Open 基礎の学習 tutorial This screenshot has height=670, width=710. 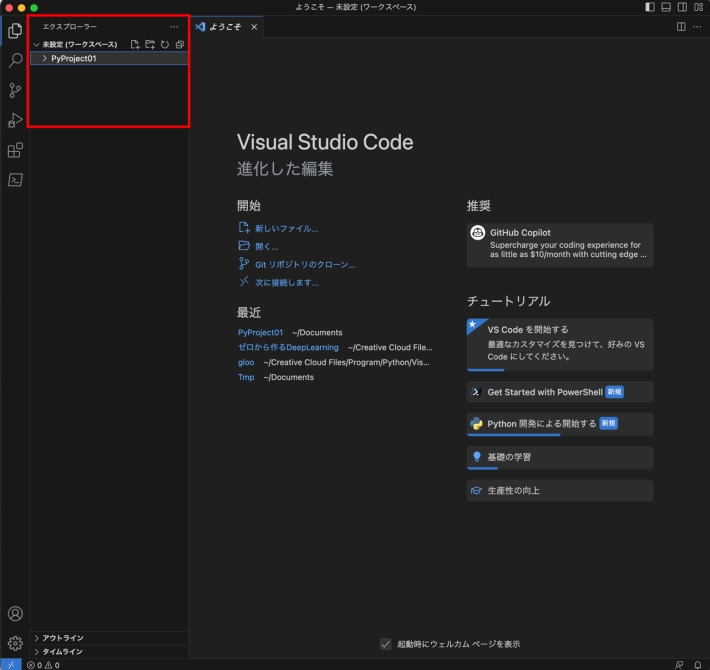click(560, 458)
